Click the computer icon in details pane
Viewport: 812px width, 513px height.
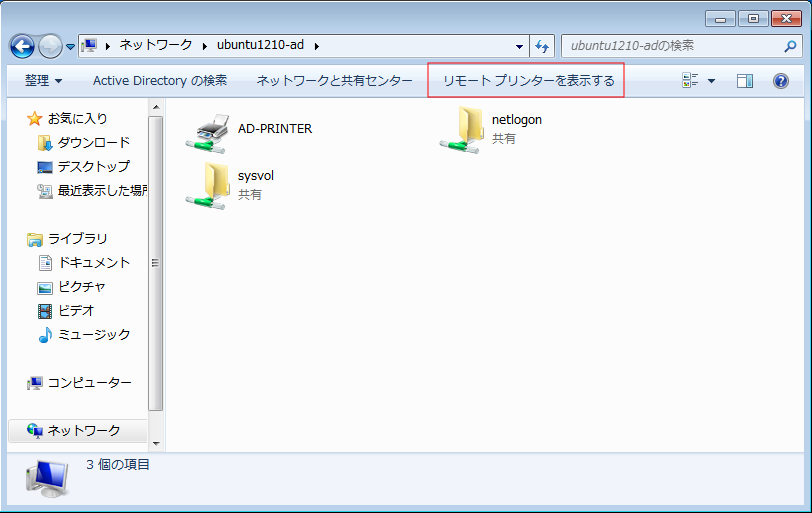tap(47, 478)
